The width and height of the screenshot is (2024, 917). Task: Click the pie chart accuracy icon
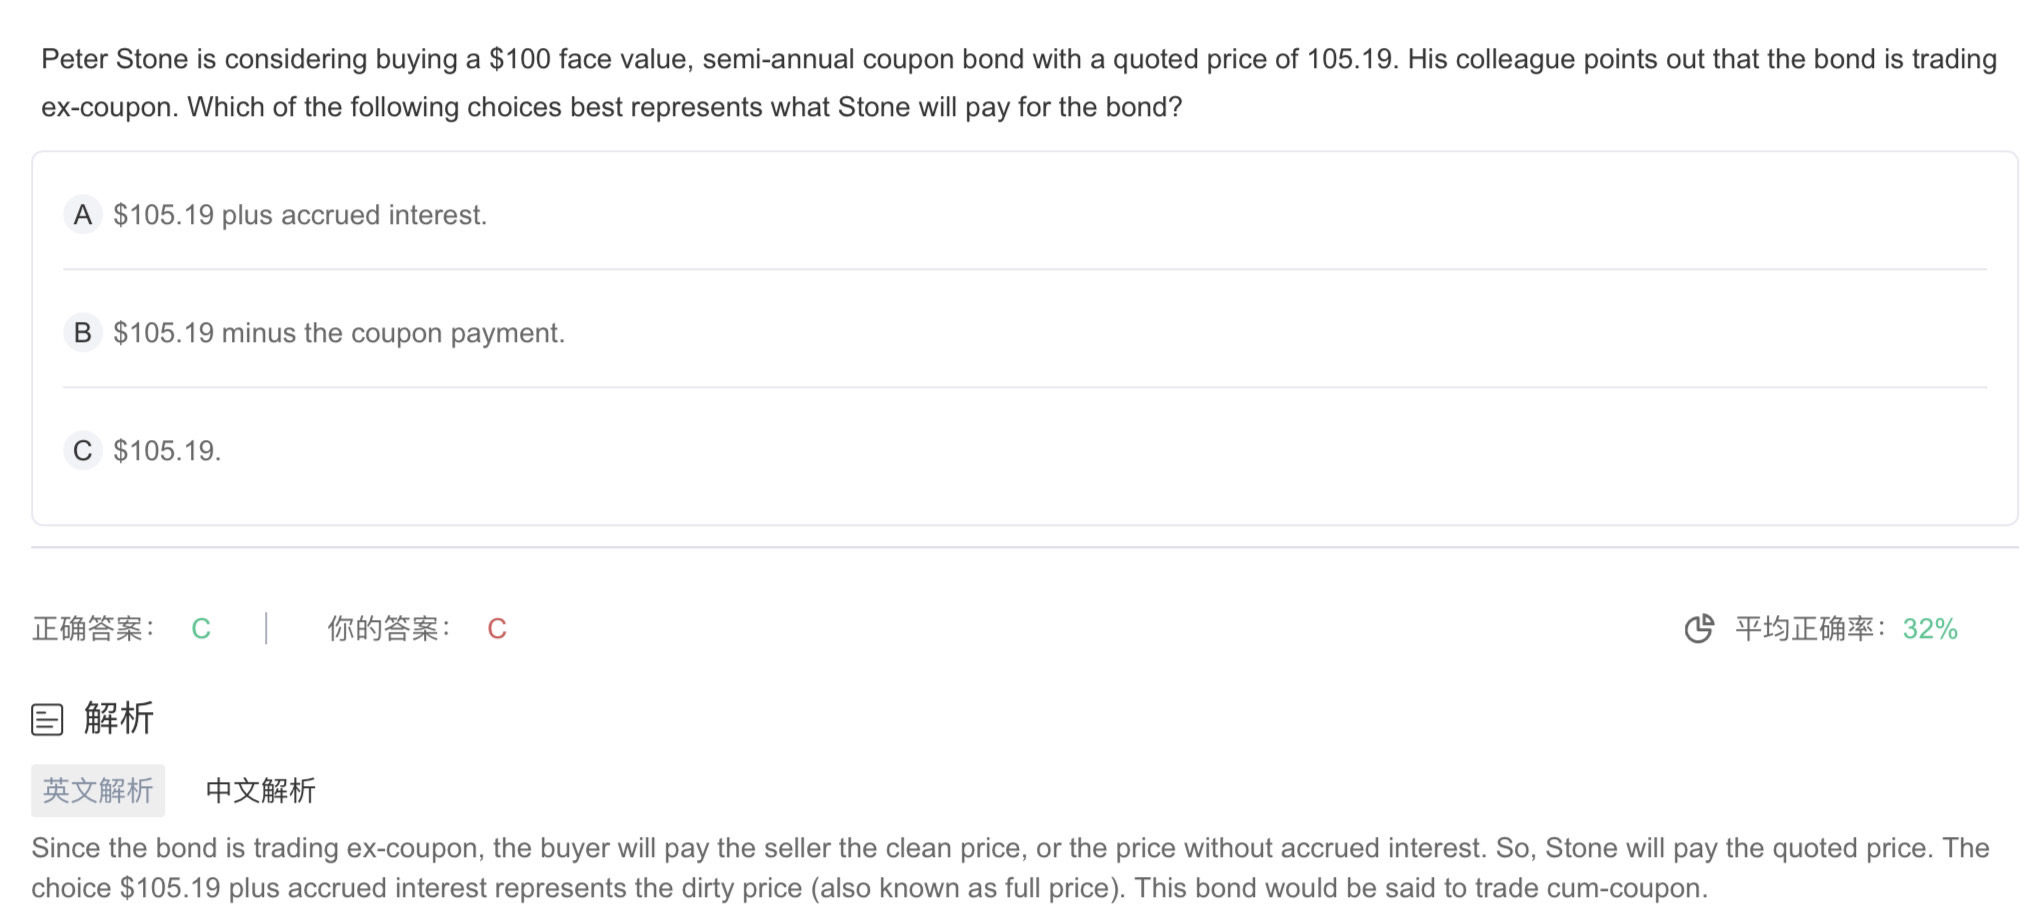pyautogui.click(x=1699, y=629)
